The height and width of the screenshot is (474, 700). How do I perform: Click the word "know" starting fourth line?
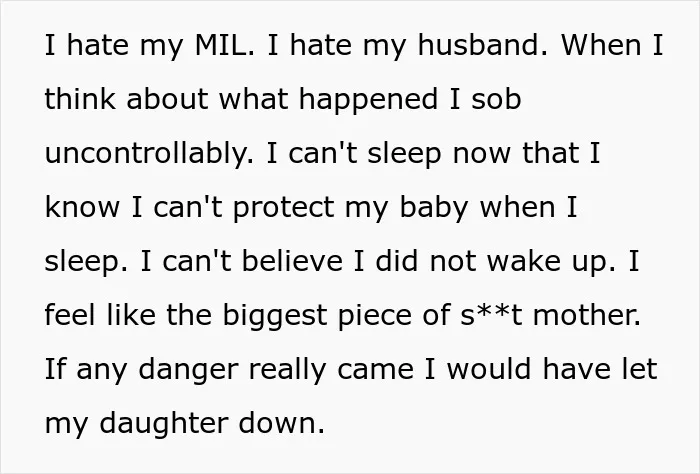coord(82,207)
